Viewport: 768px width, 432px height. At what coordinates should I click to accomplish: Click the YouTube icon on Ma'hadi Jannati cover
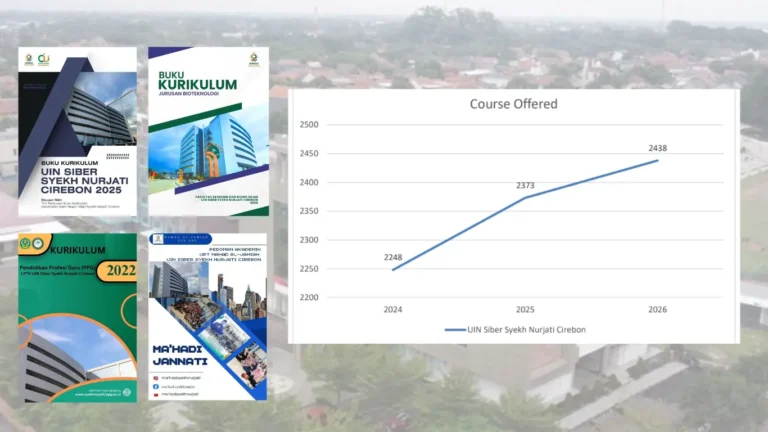coord(156,394)
